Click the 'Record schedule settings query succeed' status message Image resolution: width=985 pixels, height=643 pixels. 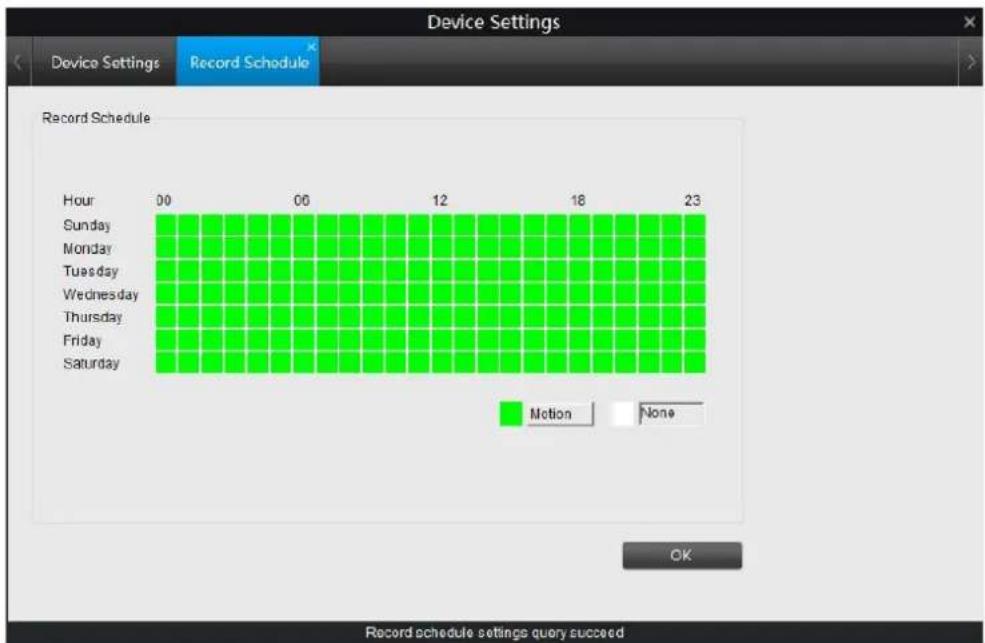(x=494, y=632)
